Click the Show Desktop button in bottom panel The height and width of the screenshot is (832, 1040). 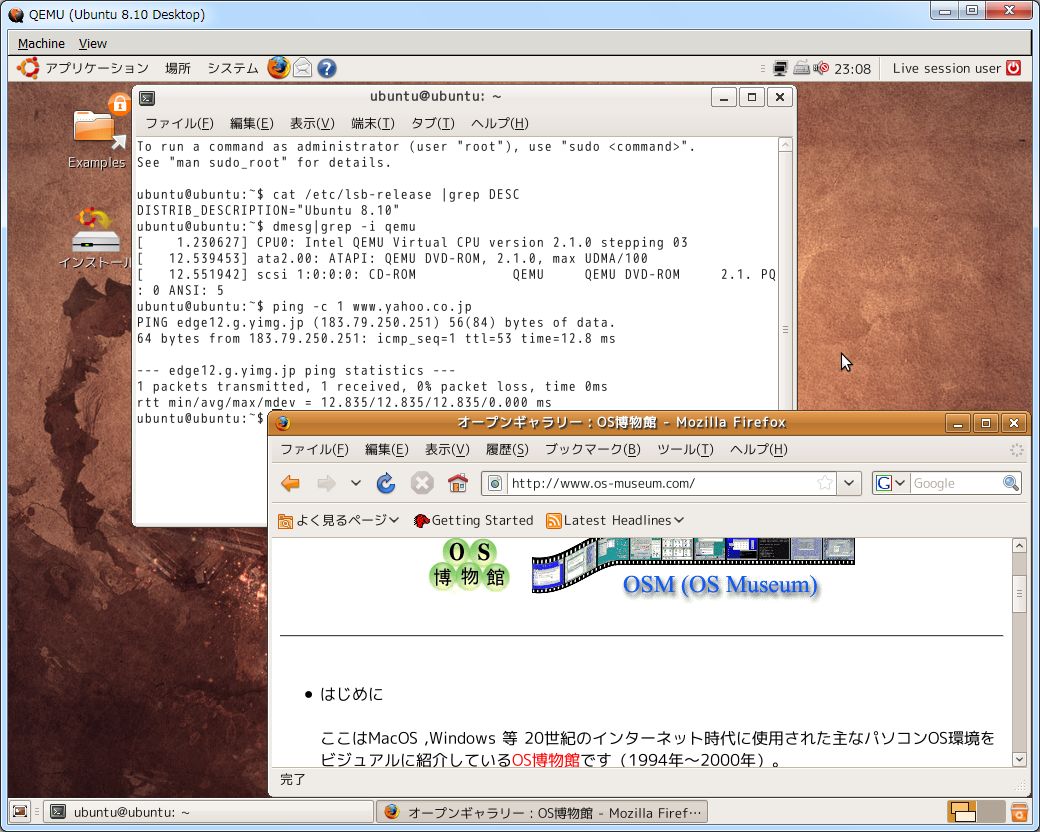coord(21,811)
